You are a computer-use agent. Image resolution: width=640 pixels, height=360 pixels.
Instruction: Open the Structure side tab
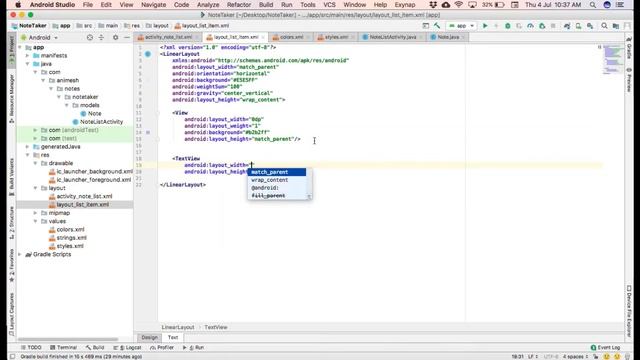(x=11, y=222)
